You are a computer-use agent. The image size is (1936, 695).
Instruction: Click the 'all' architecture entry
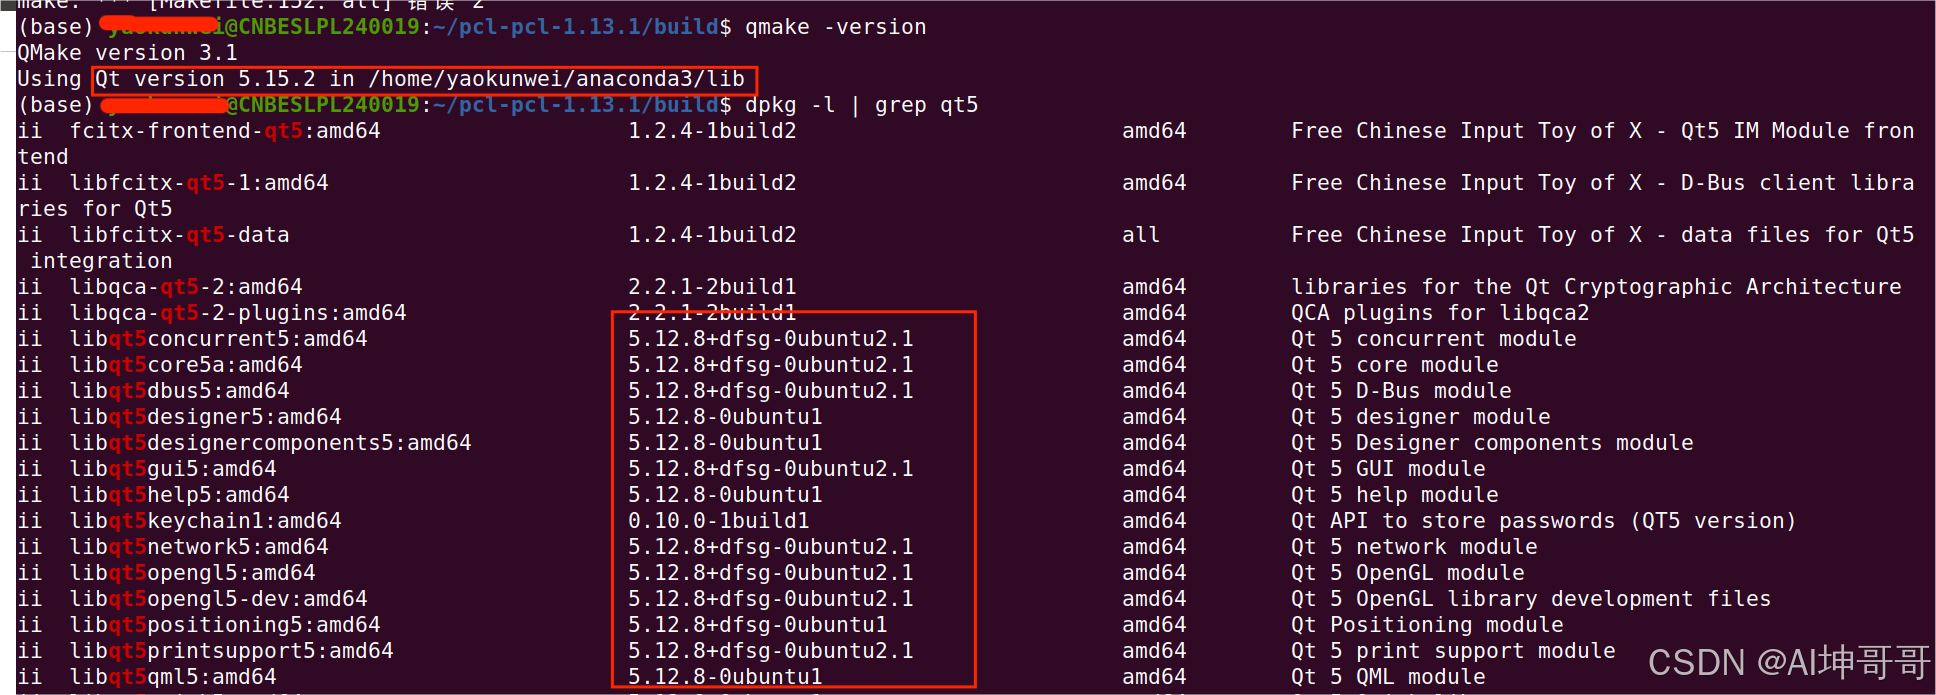1141,235
